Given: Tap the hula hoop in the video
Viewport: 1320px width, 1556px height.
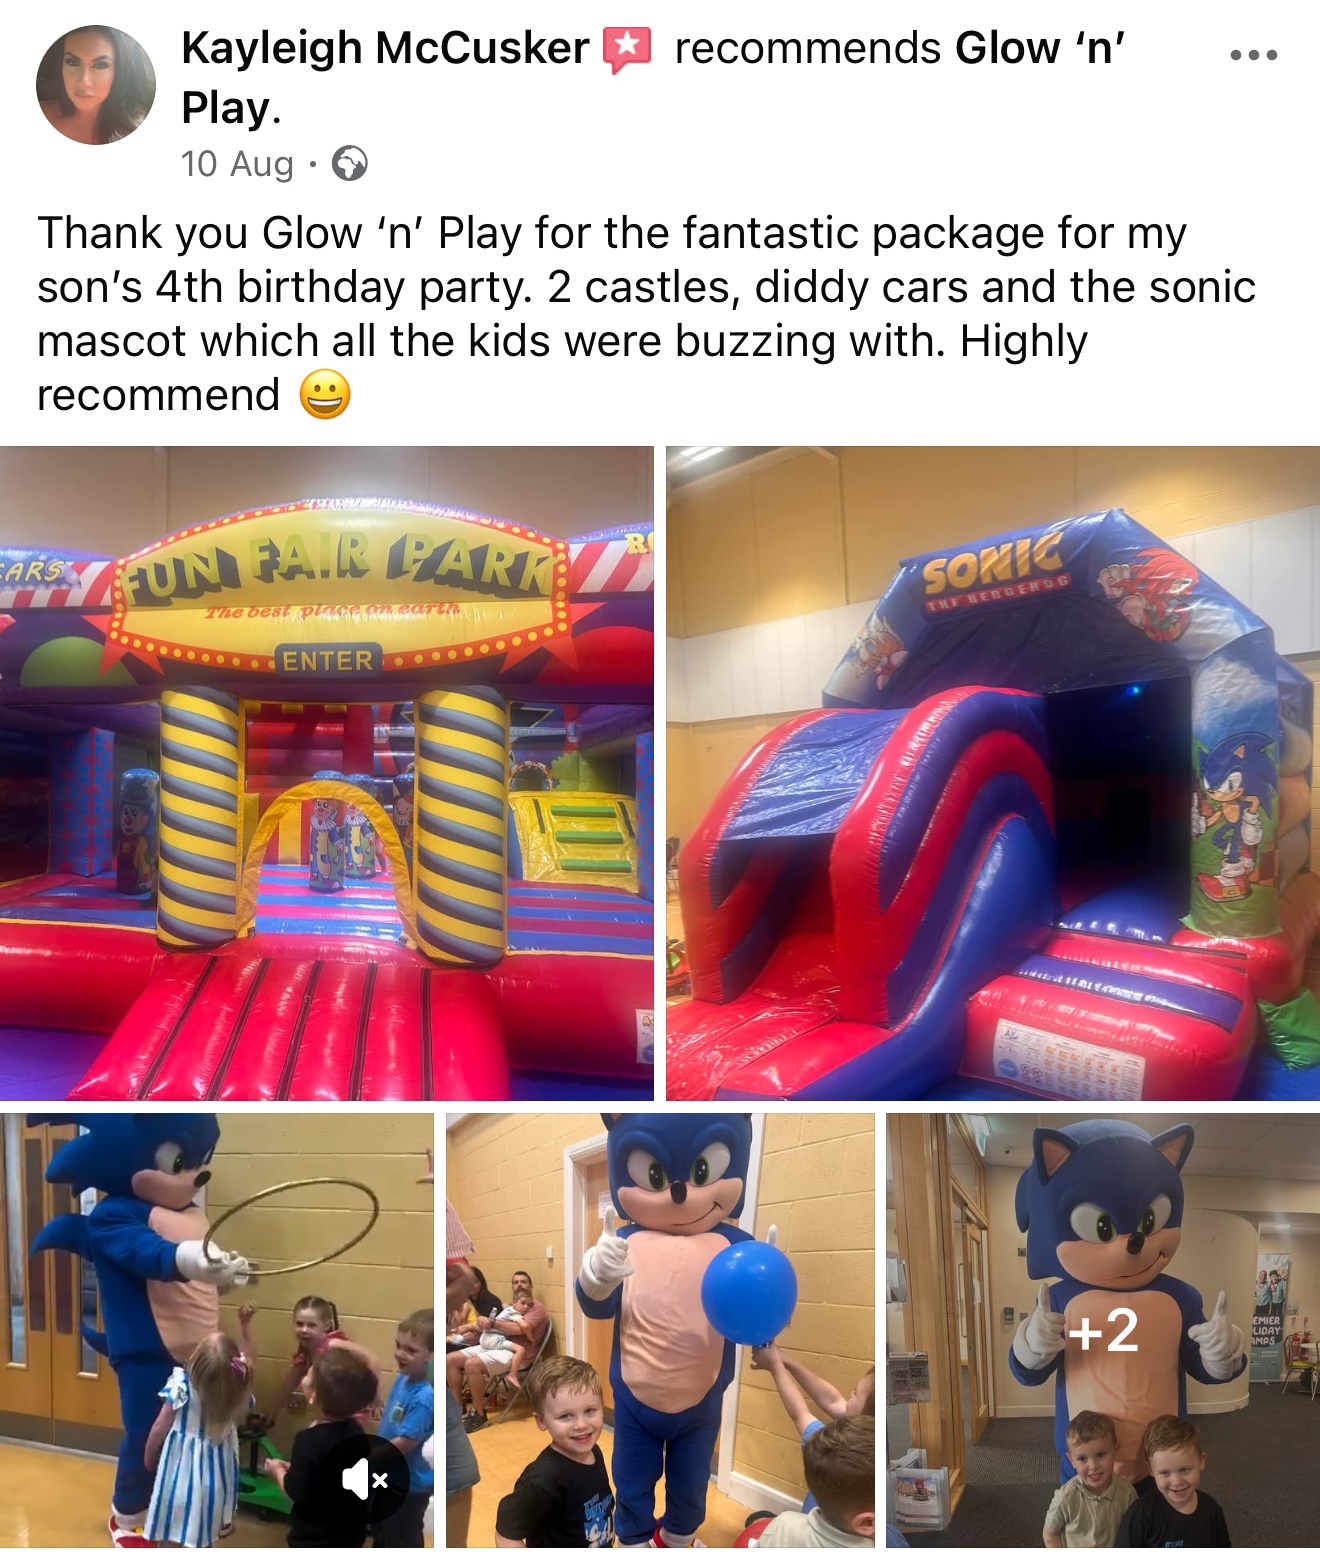Looking at the screenshot, I should [x=291, y=1228].
